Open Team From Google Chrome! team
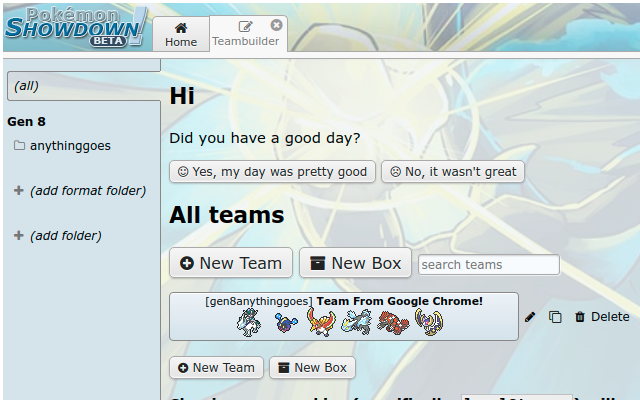 pos(344,316)
